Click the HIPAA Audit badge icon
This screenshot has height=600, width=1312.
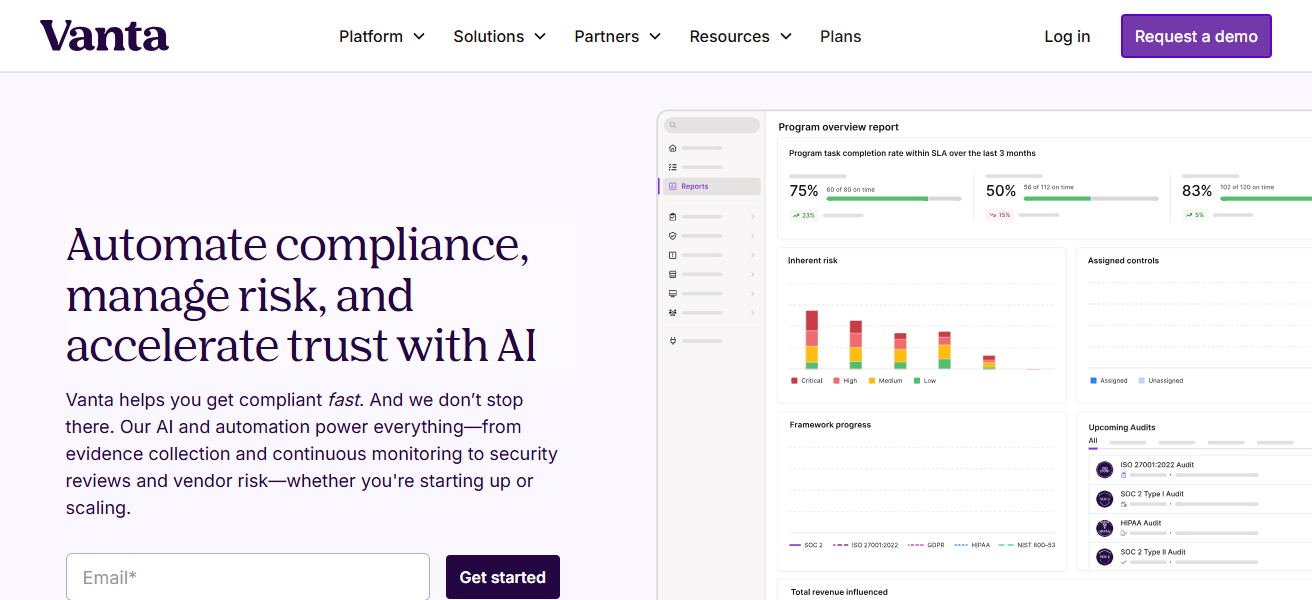coord(1105,528)
